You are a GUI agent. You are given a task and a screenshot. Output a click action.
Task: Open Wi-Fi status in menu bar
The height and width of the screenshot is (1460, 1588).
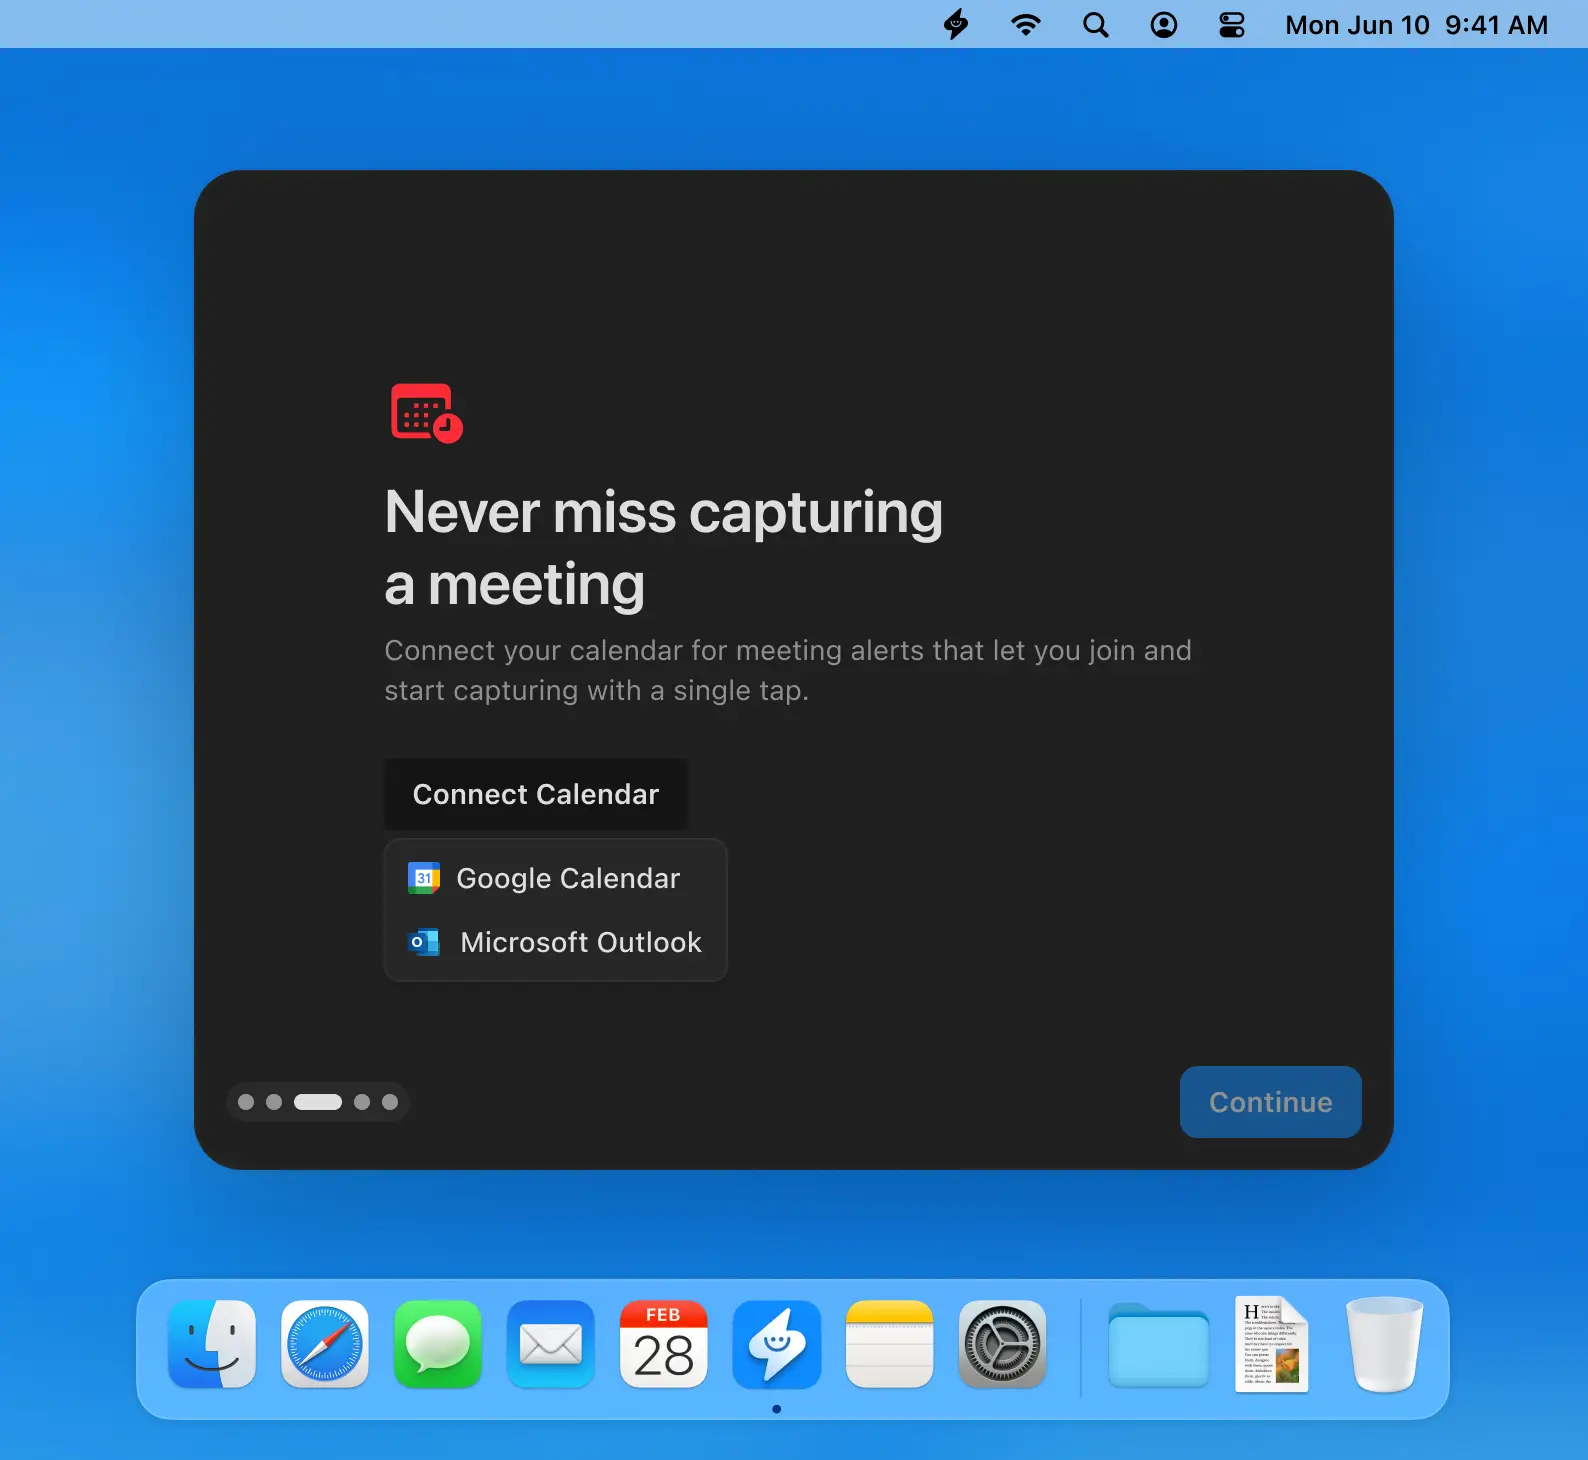pos(1026,25)
